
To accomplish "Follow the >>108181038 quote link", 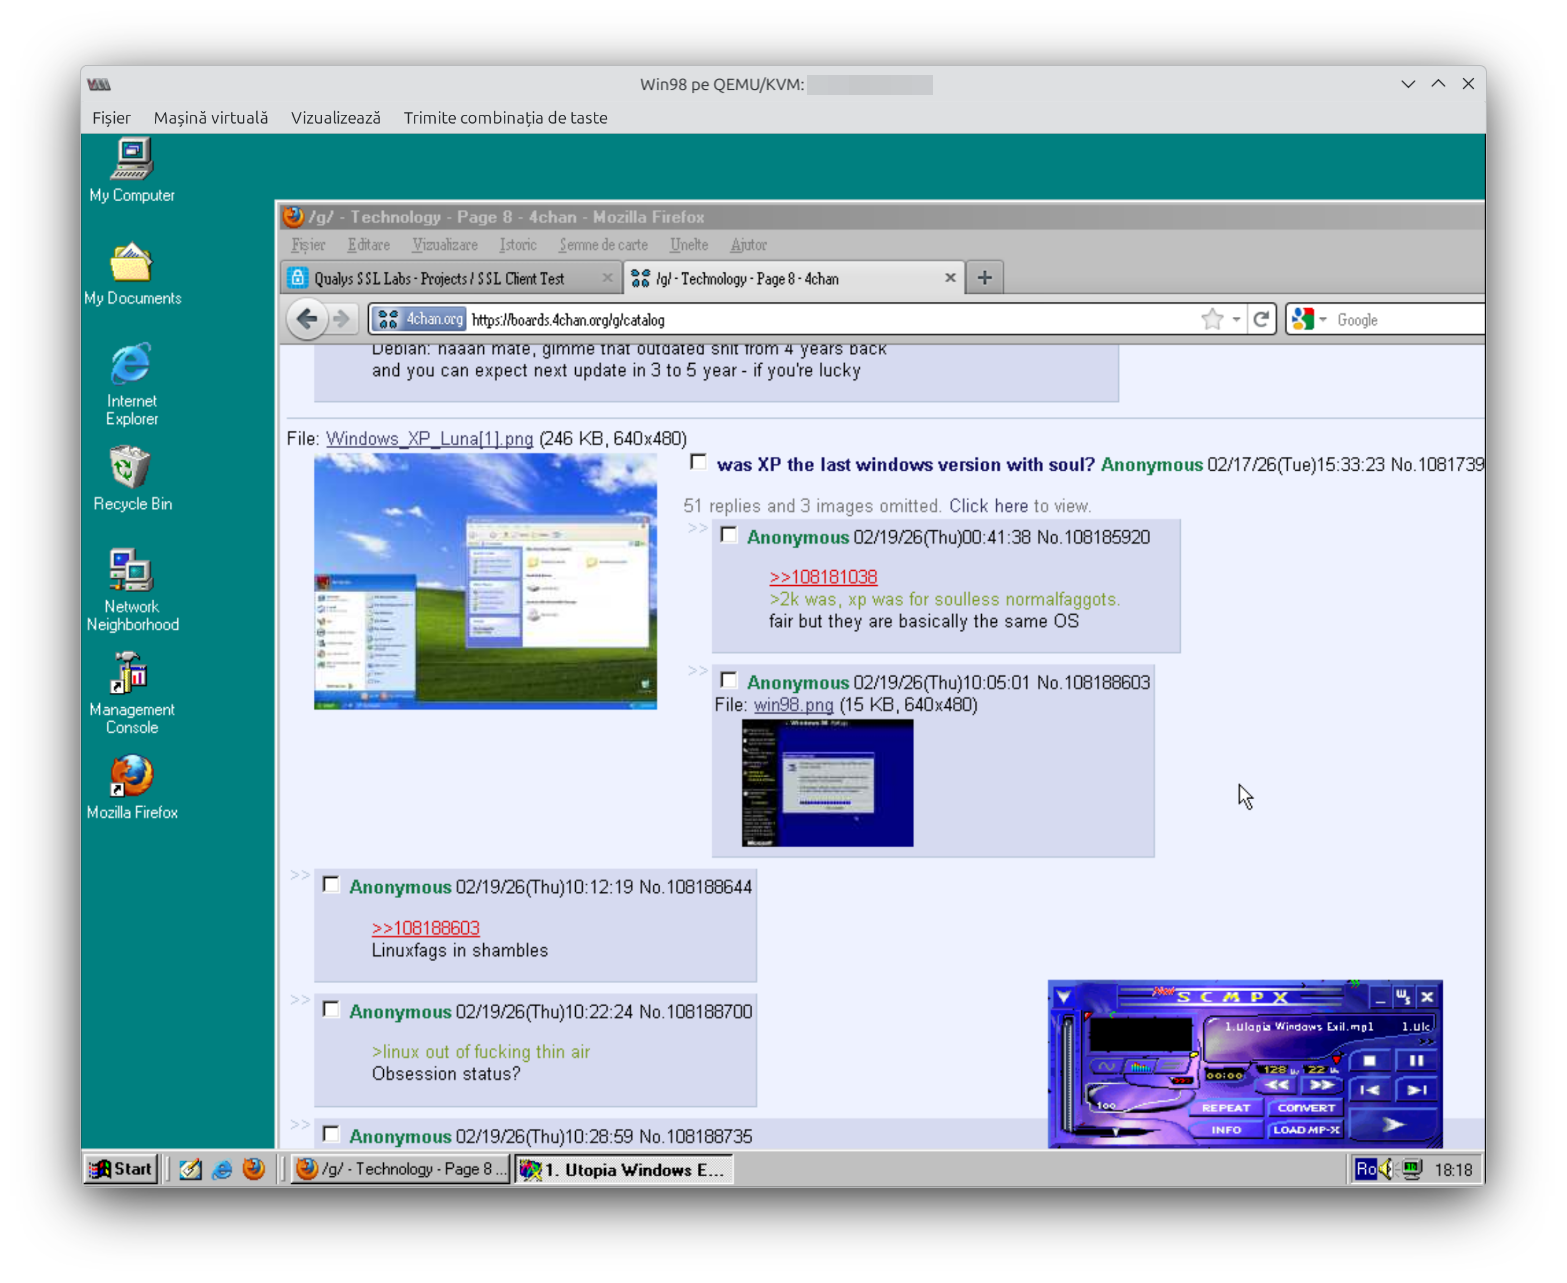I will (823, 577).
